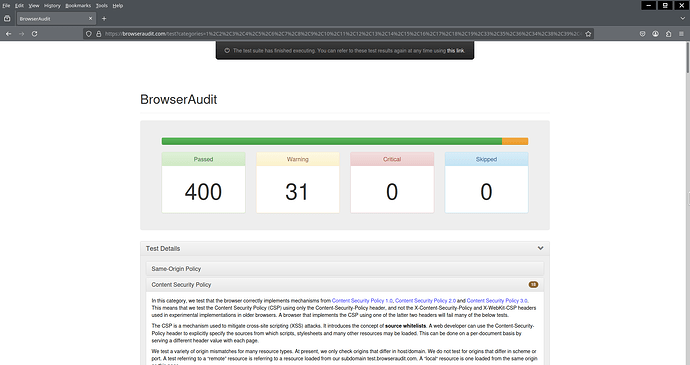Open the Content Security Policy 2.0 link
The height and width of the screenshot is (365, 690).
[x=426, y=301]
